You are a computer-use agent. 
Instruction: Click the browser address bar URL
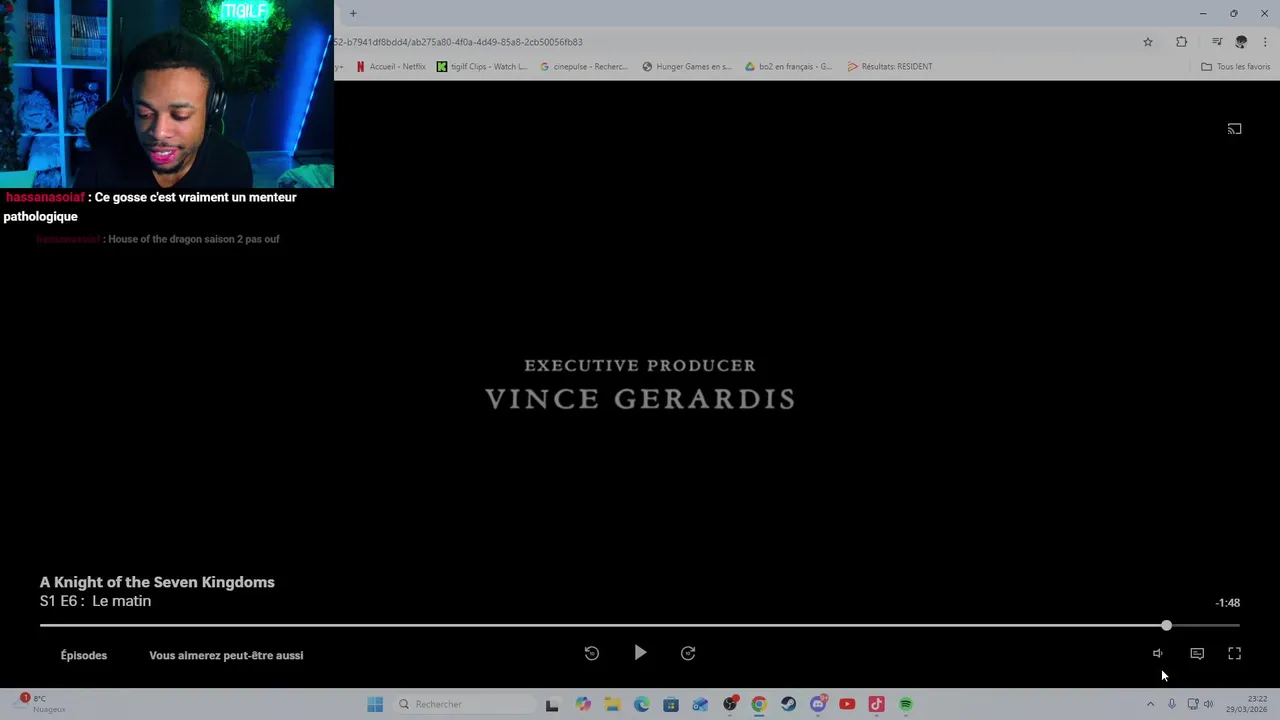[458, 42]
